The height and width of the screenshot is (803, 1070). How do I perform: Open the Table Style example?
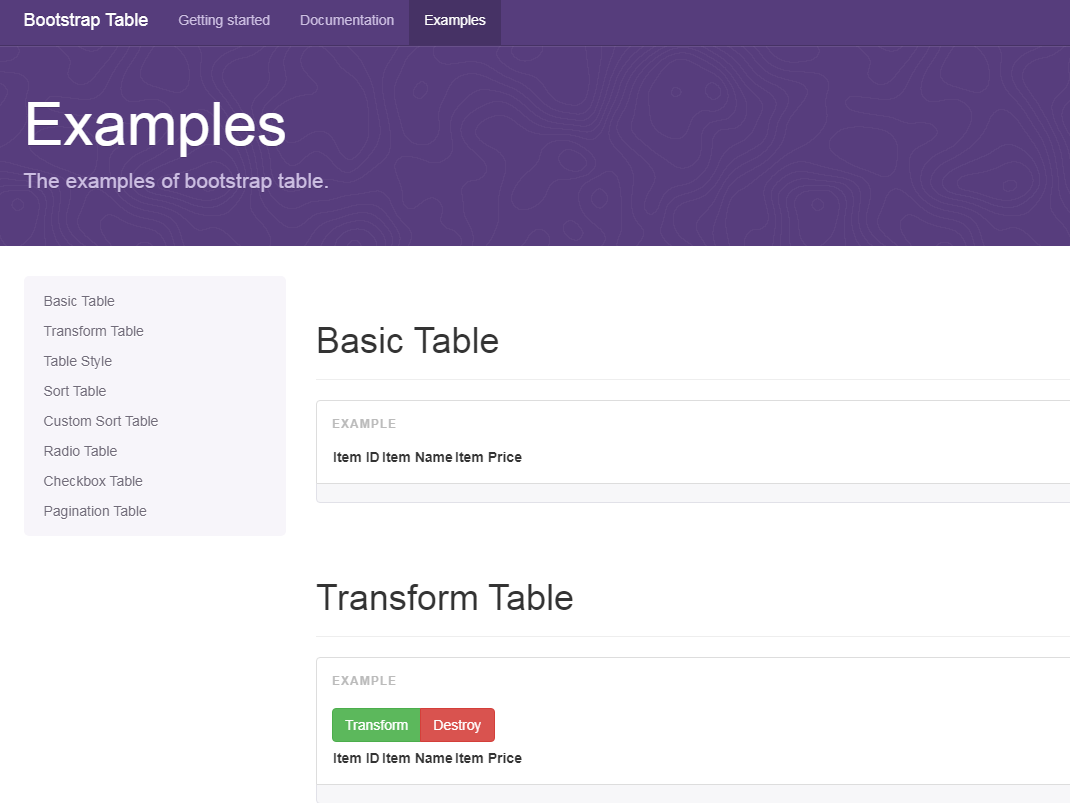tap(77, 361)
